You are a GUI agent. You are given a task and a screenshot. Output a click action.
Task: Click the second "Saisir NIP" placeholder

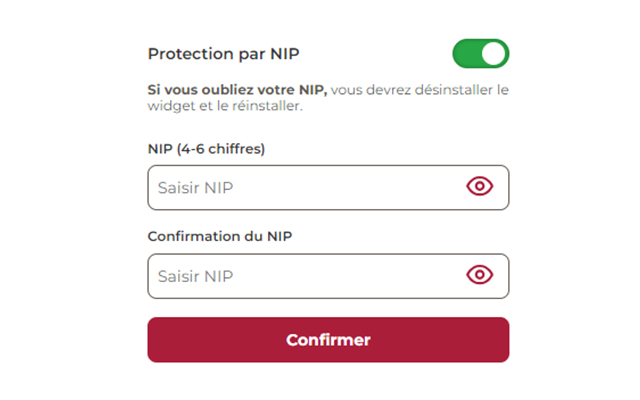pyautogui.click(x=195, y=275)
